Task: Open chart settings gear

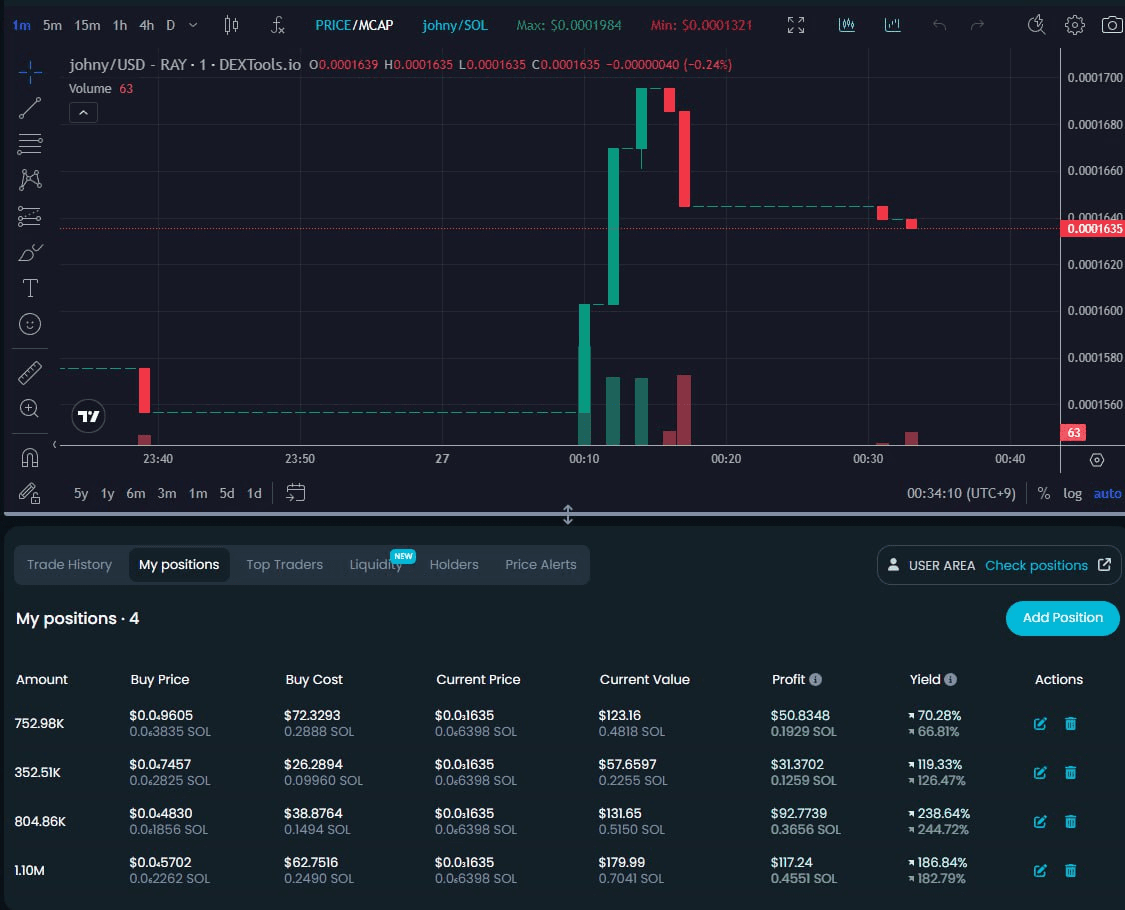Action: 1075,25
